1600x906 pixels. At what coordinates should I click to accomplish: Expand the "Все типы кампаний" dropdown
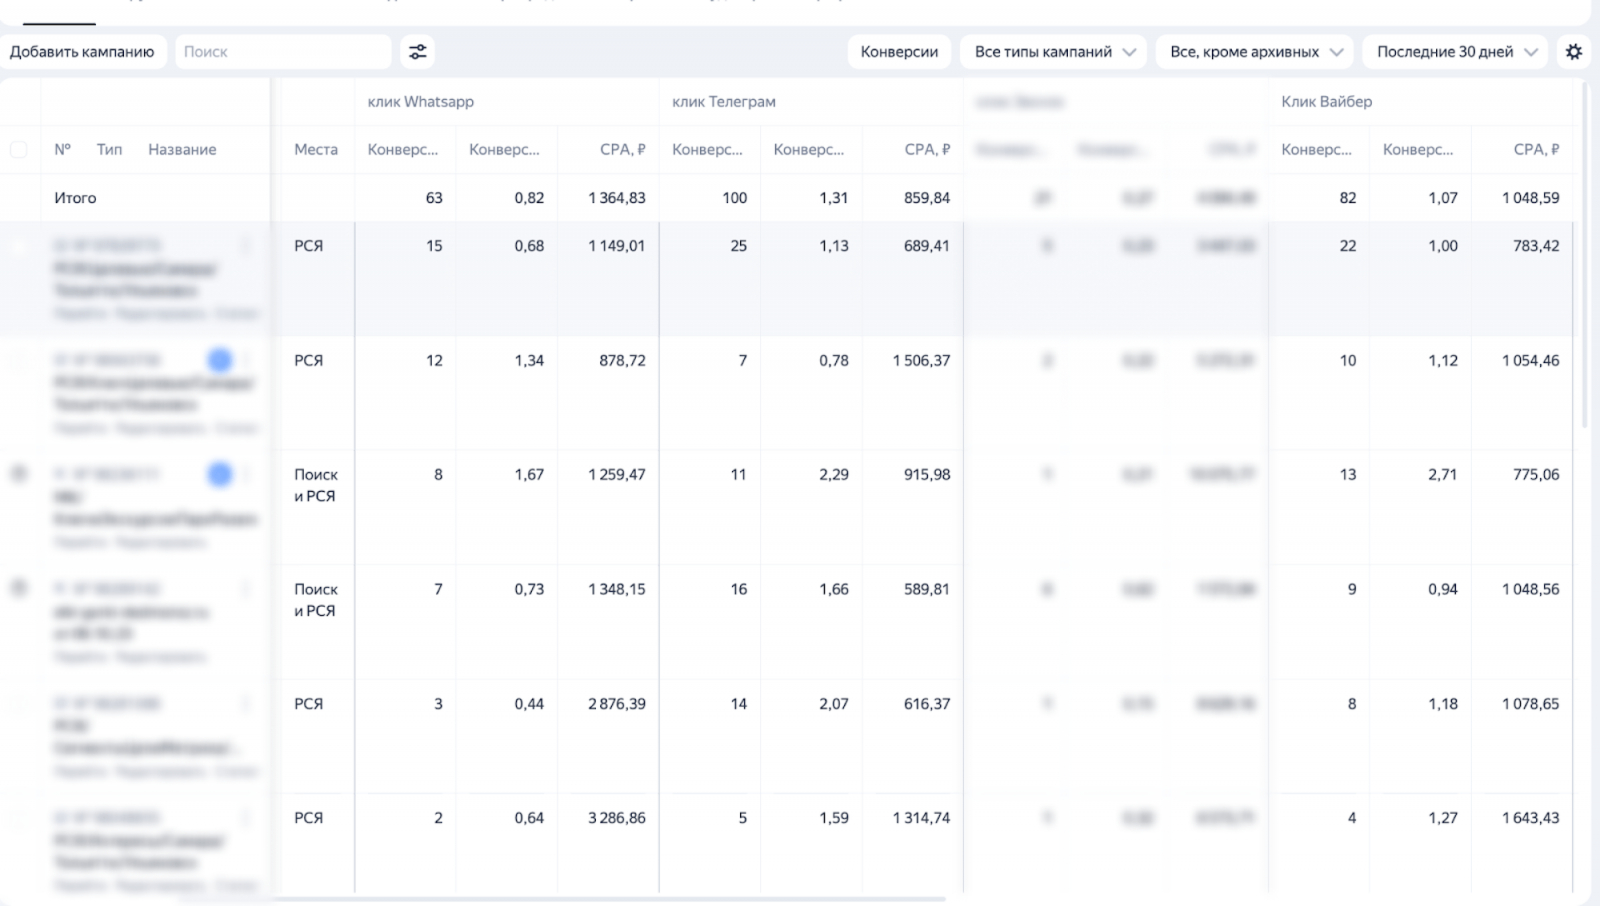[1054, 52]
